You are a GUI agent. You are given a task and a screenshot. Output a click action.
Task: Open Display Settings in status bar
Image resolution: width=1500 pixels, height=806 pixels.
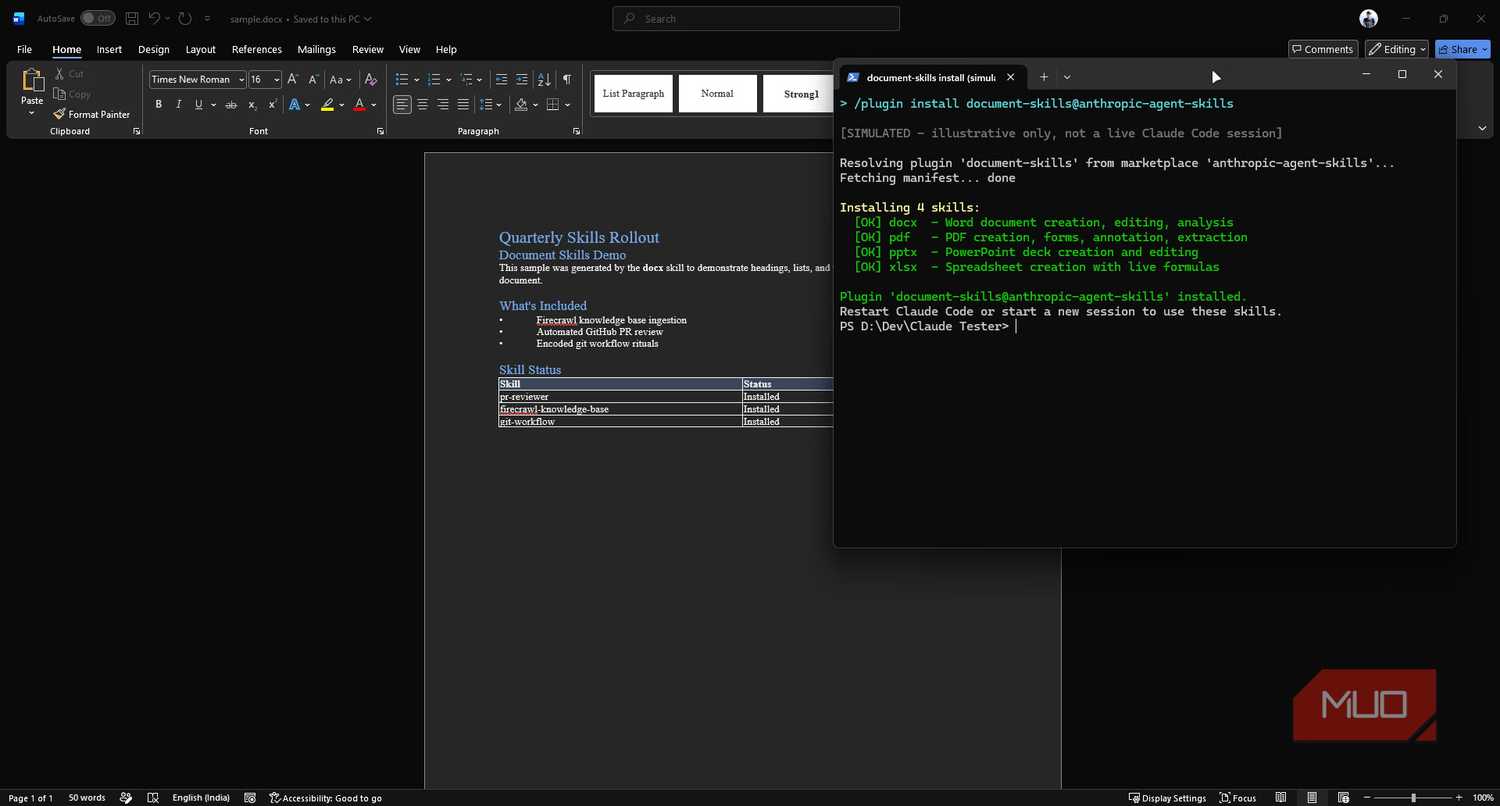pyautogui.click(x=1167, y=798)
